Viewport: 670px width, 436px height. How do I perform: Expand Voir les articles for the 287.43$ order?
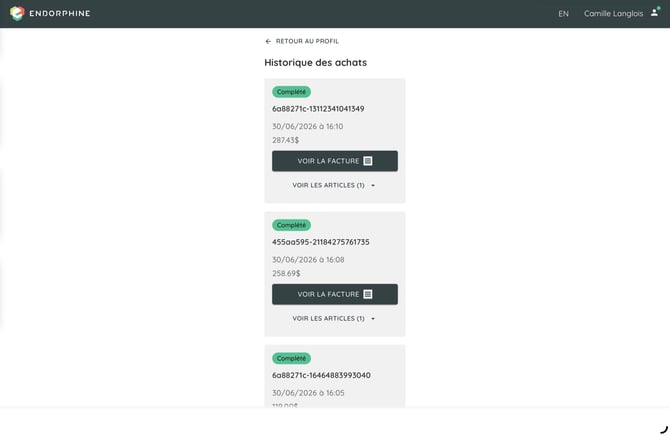(334, 185)
